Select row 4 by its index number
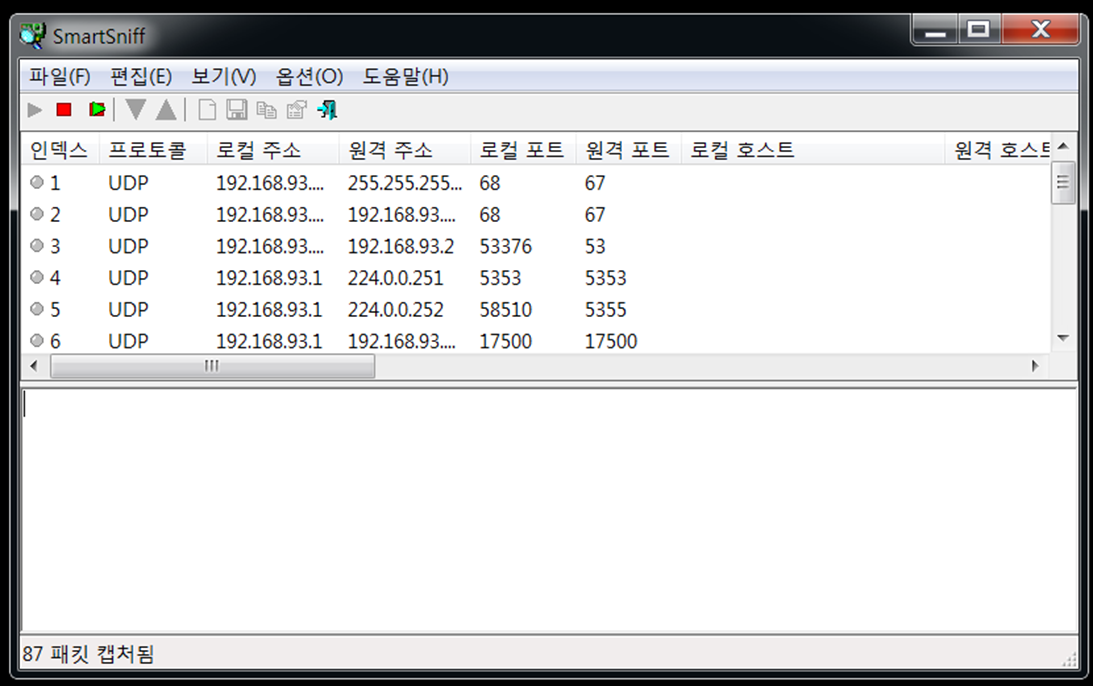 point(55,278)
